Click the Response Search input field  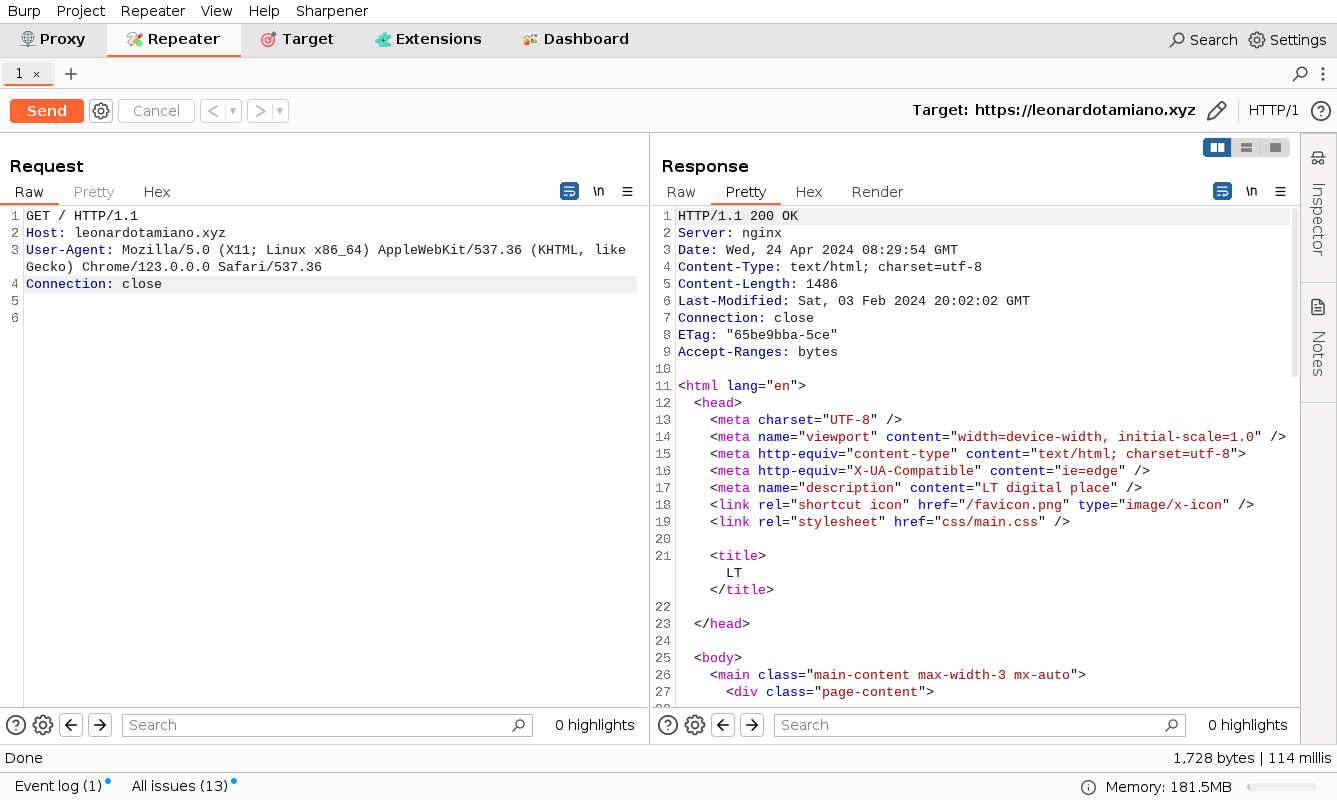[979, 725]
